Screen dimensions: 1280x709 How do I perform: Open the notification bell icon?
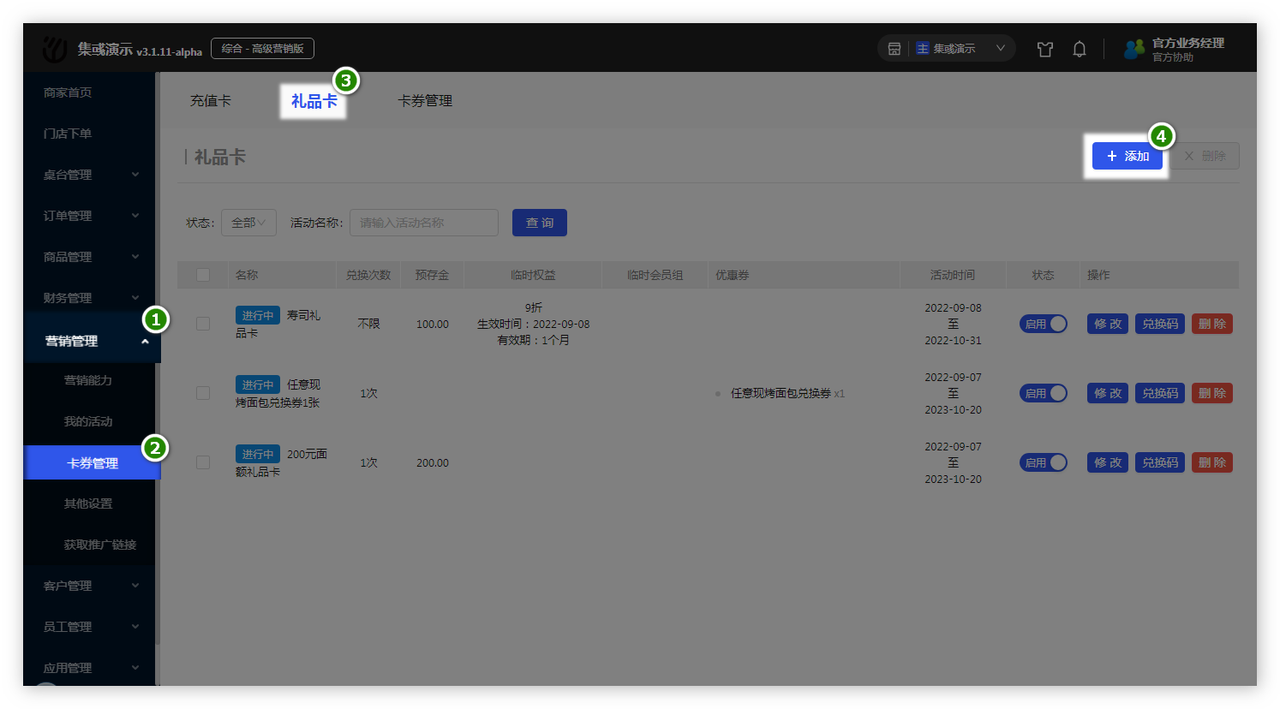click(1079, 49)
